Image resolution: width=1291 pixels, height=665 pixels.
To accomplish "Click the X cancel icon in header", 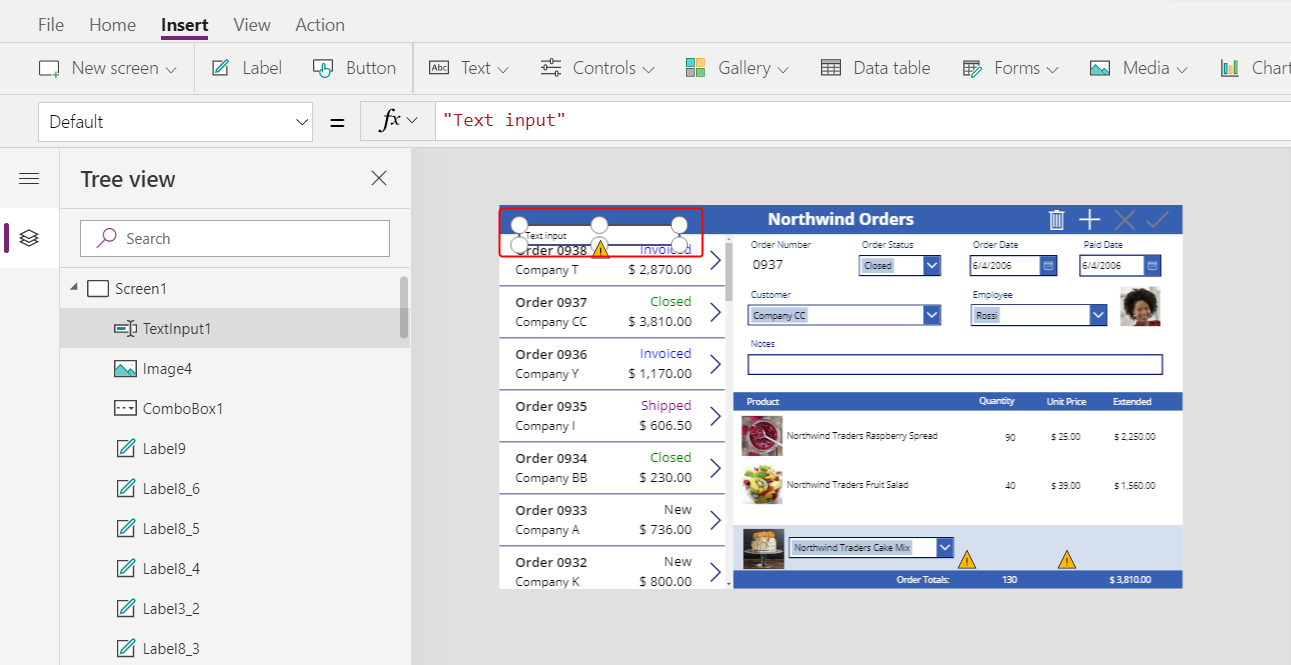I will tap(1124, 220).
